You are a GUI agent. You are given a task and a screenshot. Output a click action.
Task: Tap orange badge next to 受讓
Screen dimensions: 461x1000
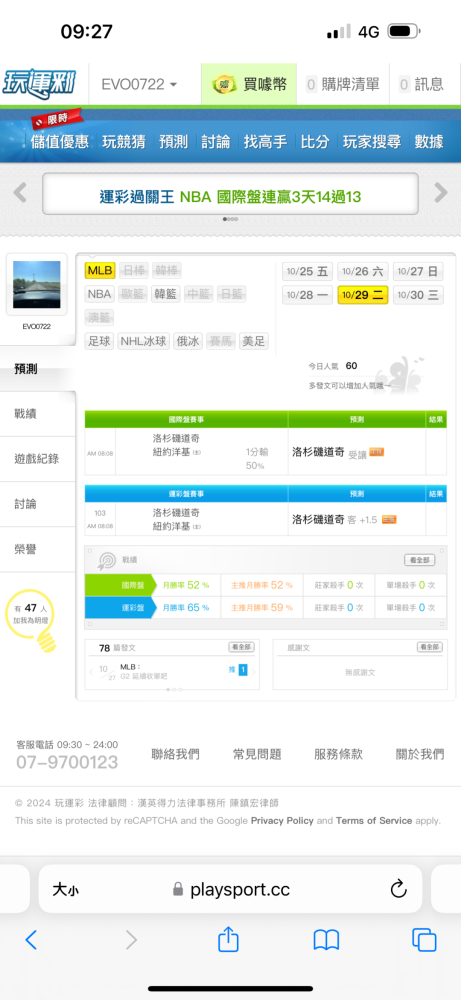pos(377,452)
